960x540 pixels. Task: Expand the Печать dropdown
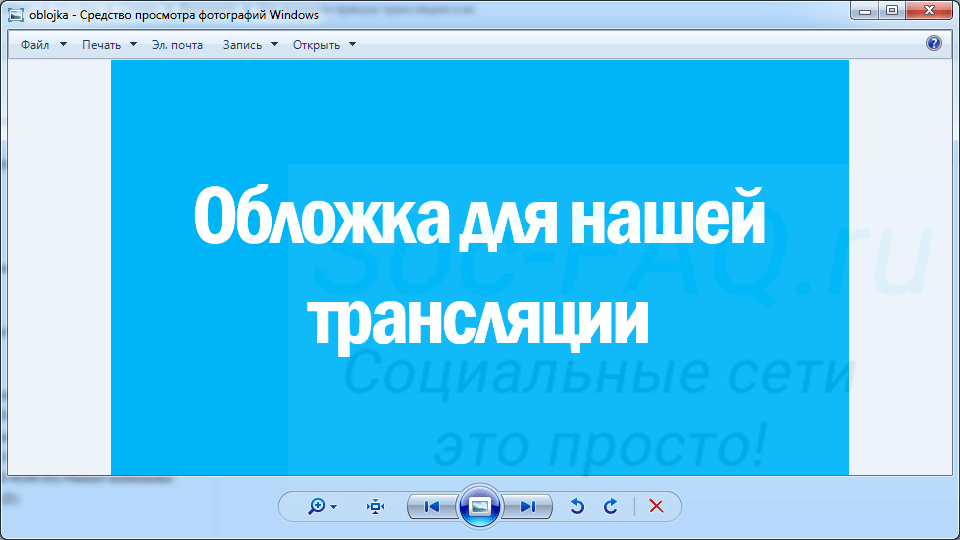pyautogui.click(x=108, y=45)
